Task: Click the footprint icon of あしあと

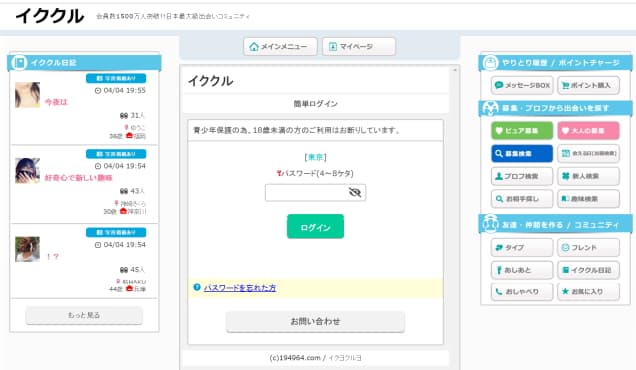Action: click(499, 270)
